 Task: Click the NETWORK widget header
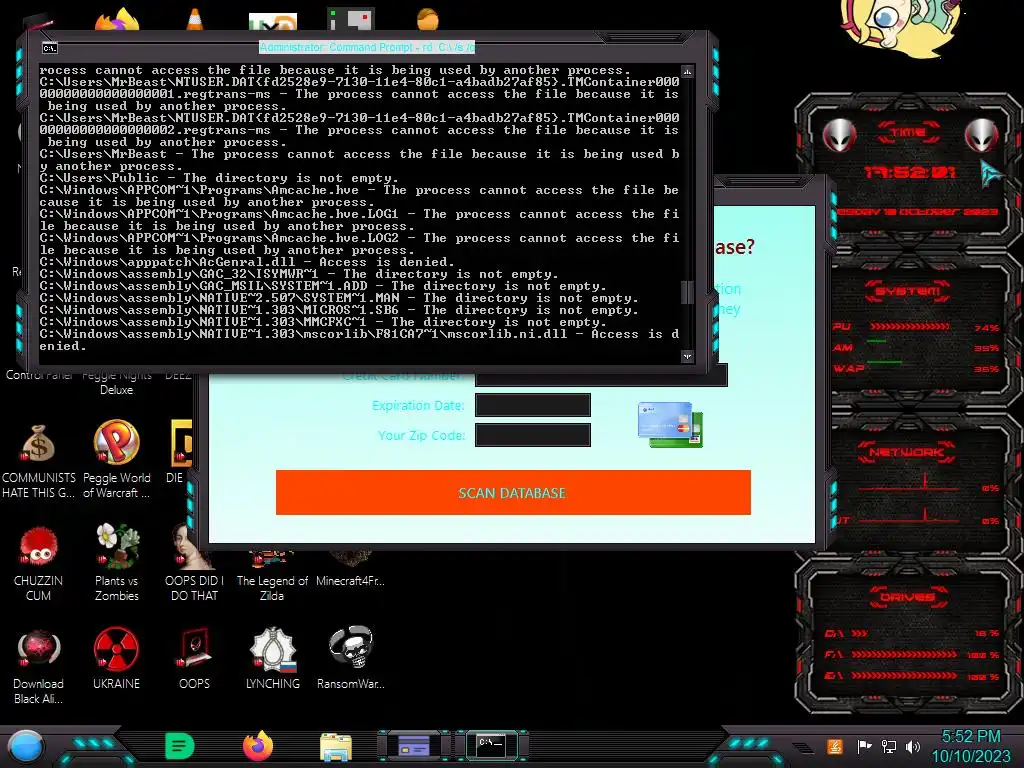tap(906, 452)
